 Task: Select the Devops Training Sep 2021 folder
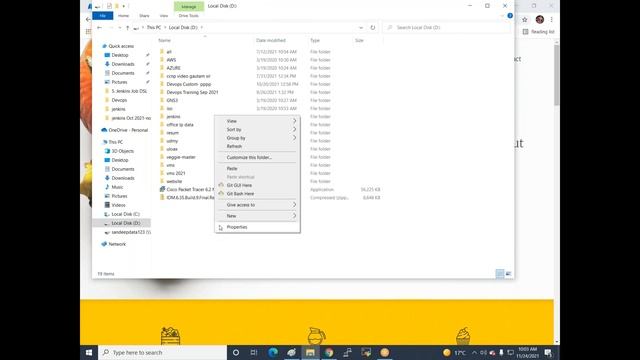[x=192, y=92]
